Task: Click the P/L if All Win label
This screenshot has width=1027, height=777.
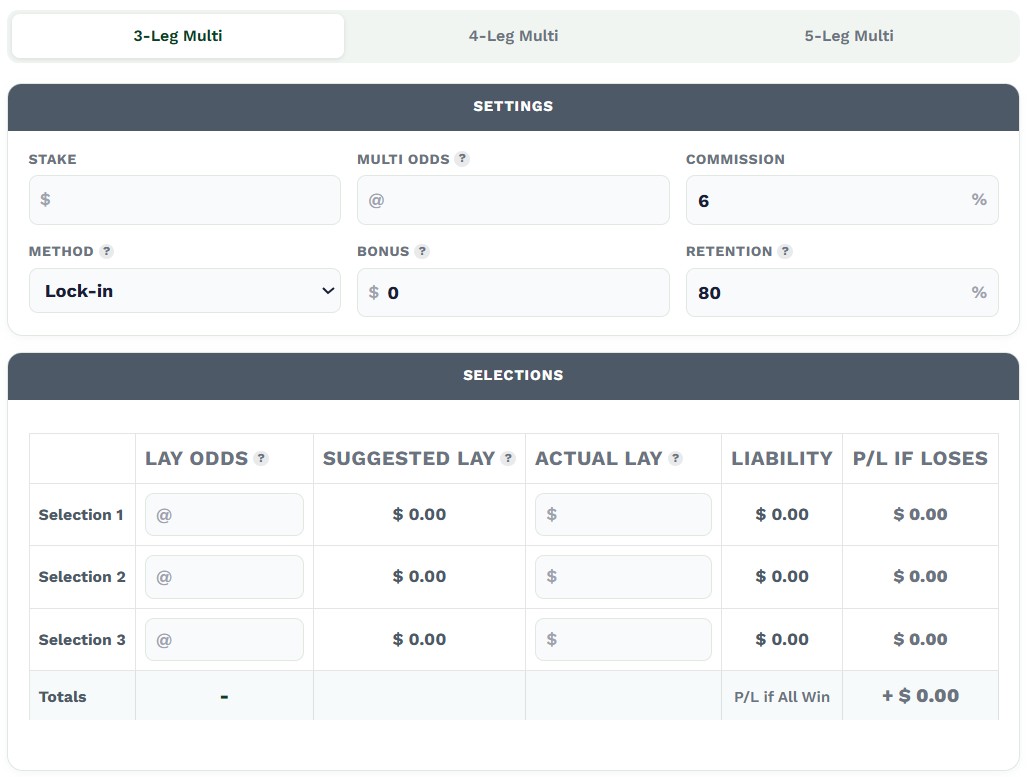Action: (x=781, y=696)
